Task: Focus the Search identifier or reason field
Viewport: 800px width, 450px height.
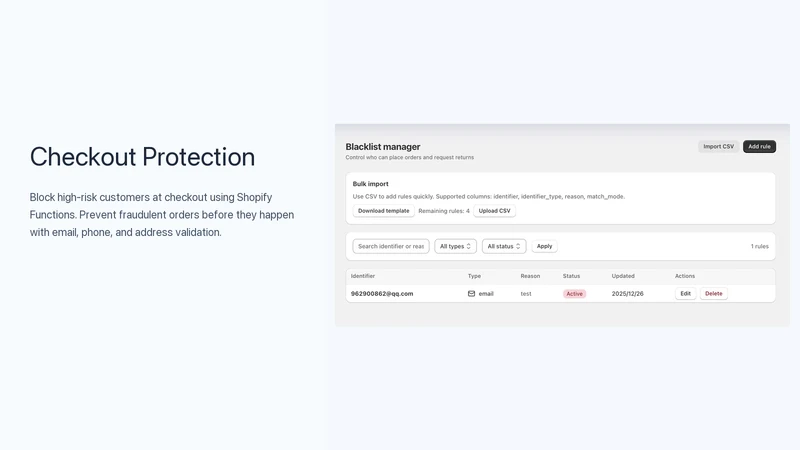Action: point(391,246)
